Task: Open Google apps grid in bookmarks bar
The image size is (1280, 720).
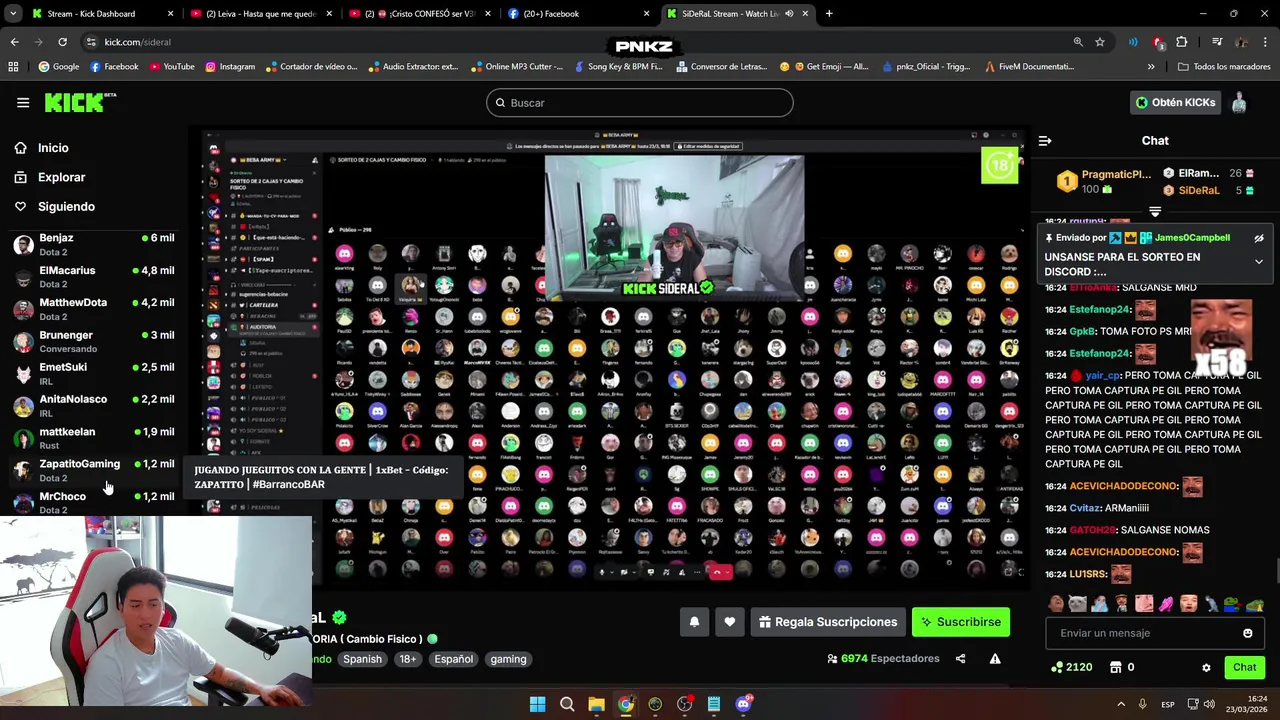Action: pyautogui.click(x=13, y=67)
